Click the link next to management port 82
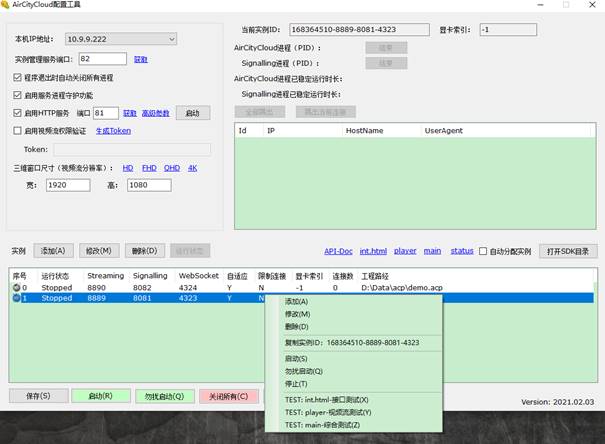The image size is (605, 444). pos(140,59)
